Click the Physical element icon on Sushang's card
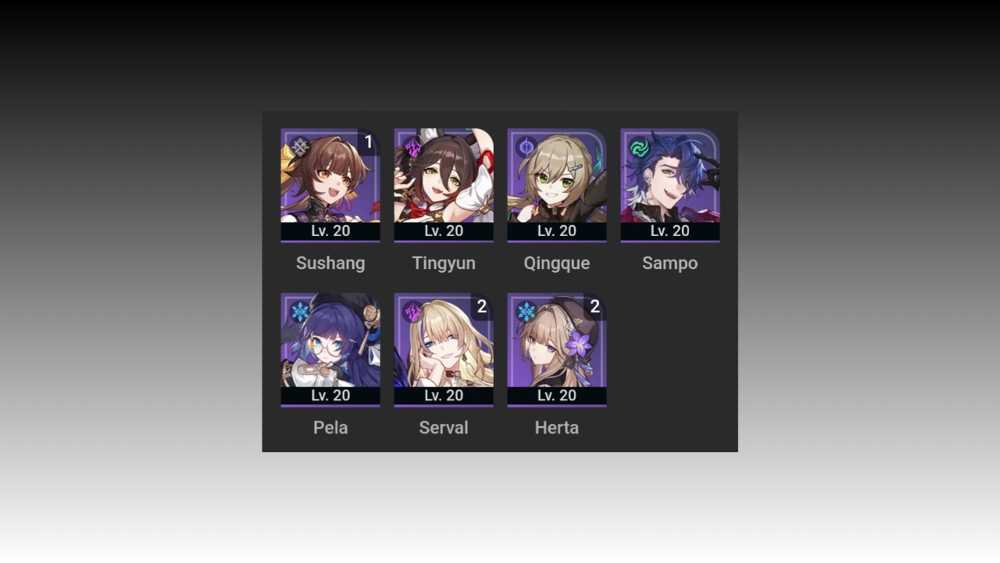 click(x=300, y=148)
